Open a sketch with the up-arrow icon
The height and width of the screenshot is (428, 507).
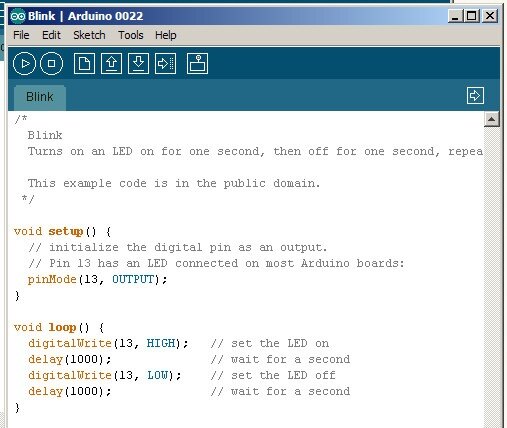[111, 63]
